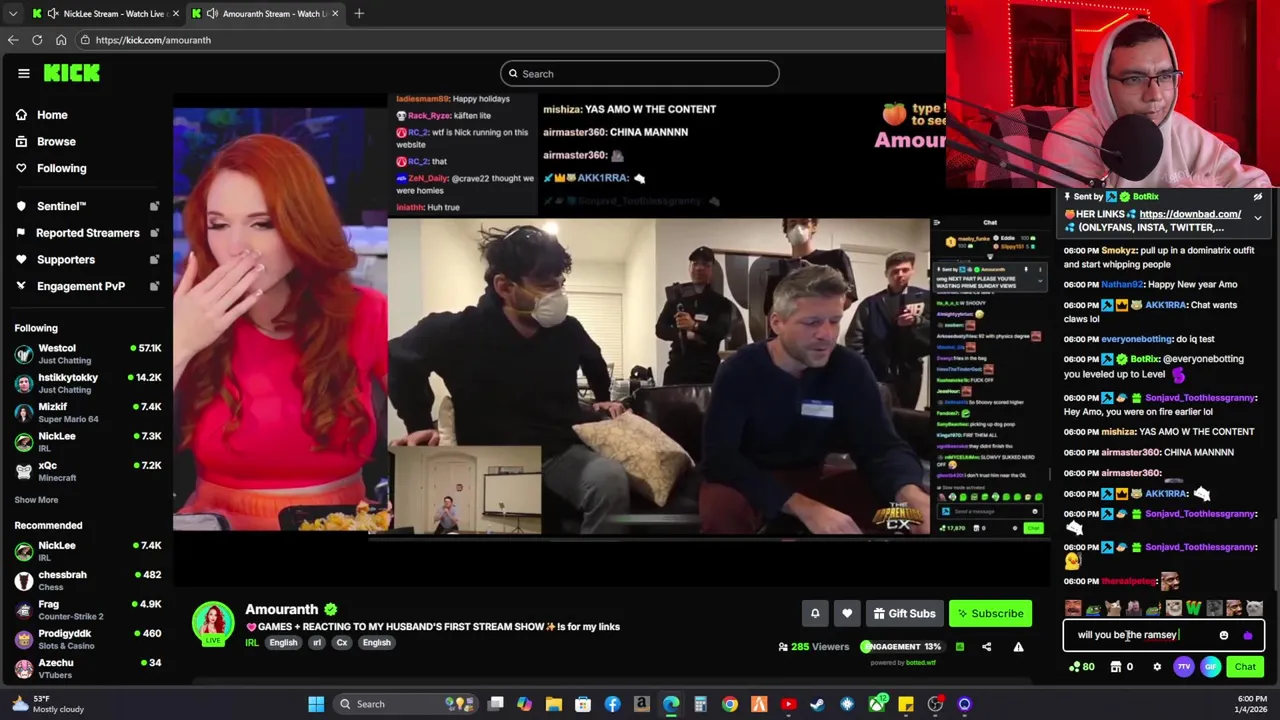Click the GIF button
Image resolution: width=1280 pixels, height=720 pixels.
(1210, 667)
